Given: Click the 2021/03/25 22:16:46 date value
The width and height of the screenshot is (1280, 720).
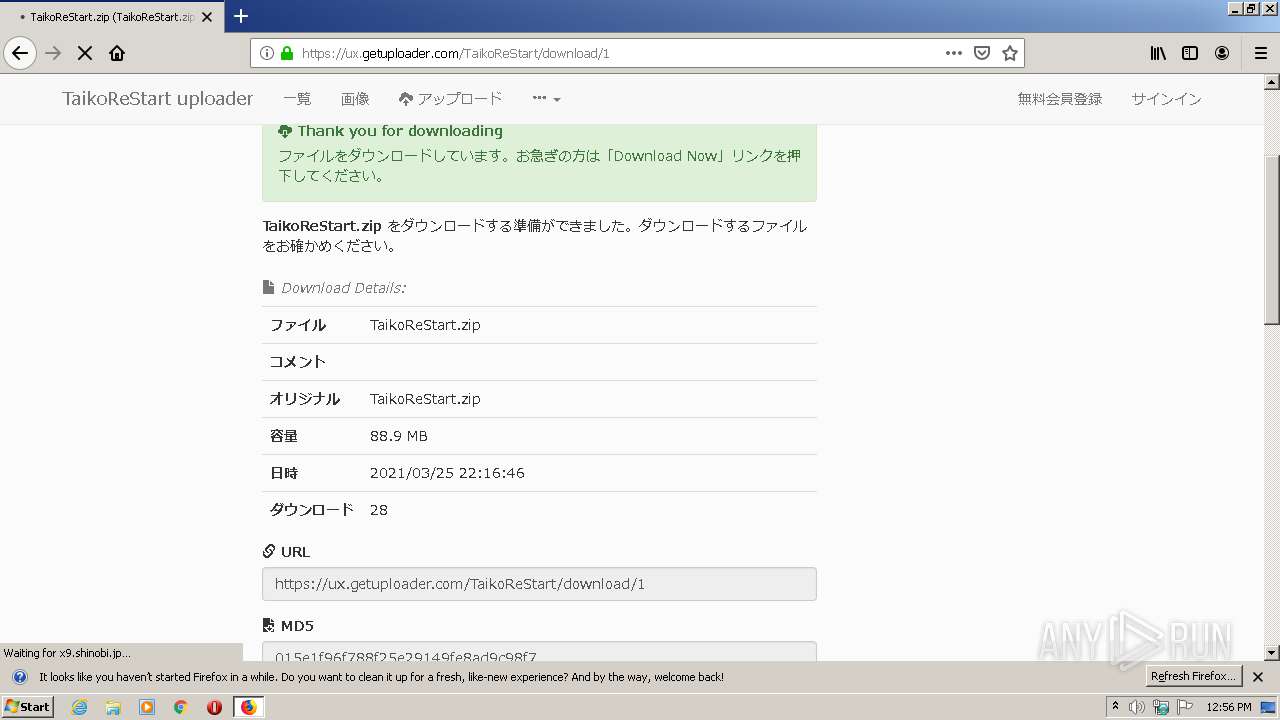Looking at the screenshot, I should click(x=447, y=473).
